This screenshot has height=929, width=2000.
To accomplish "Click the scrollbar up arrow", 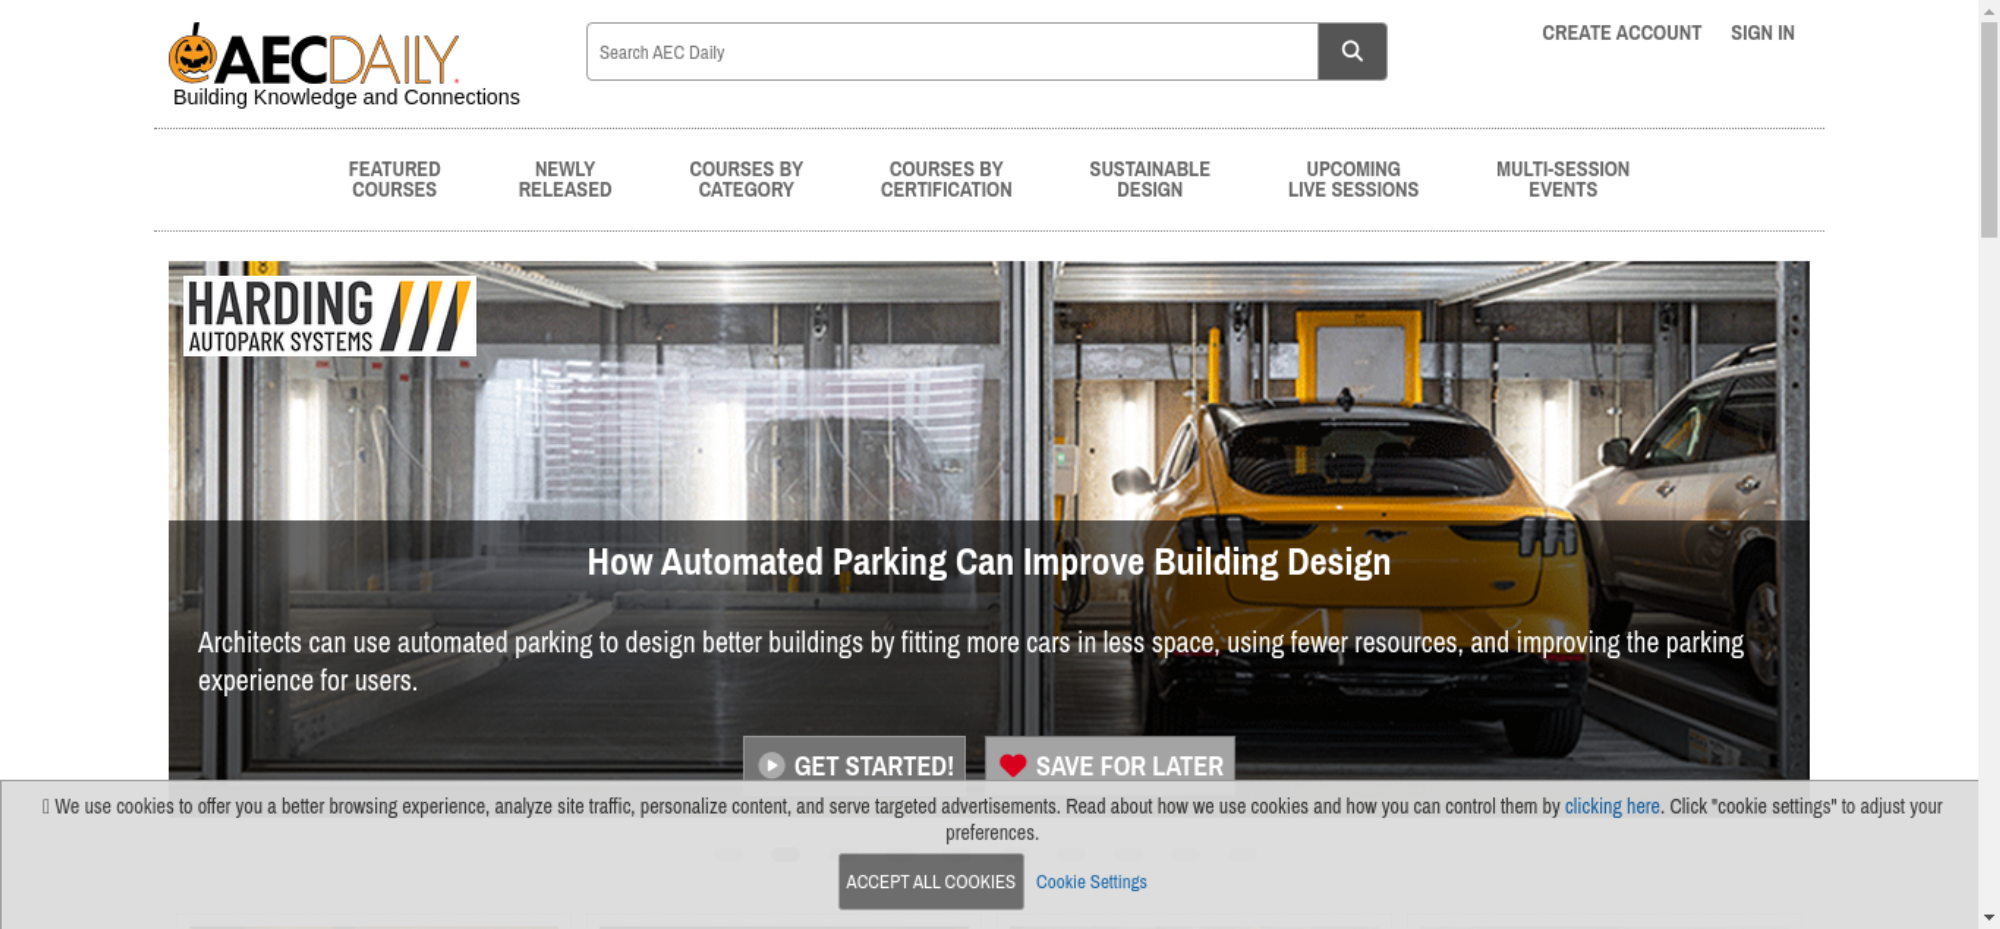I will click(x=1988, y=9).
